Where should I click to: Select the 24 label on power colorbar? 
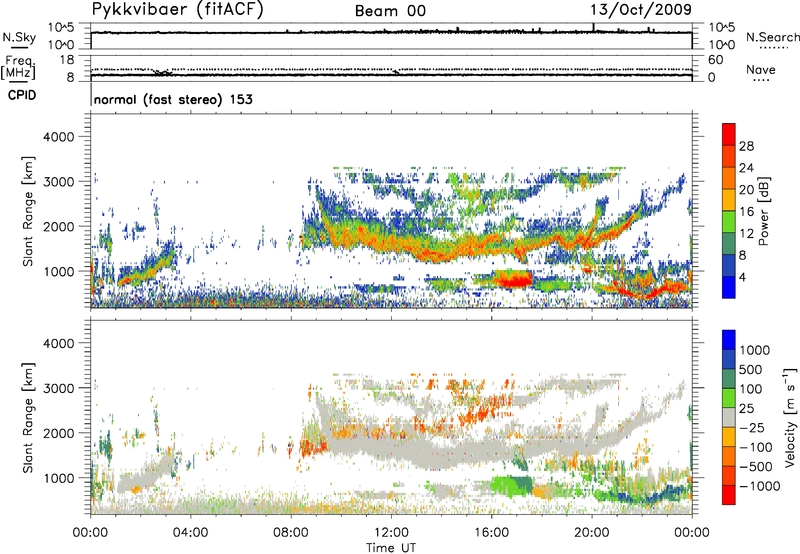coord(746,168)
